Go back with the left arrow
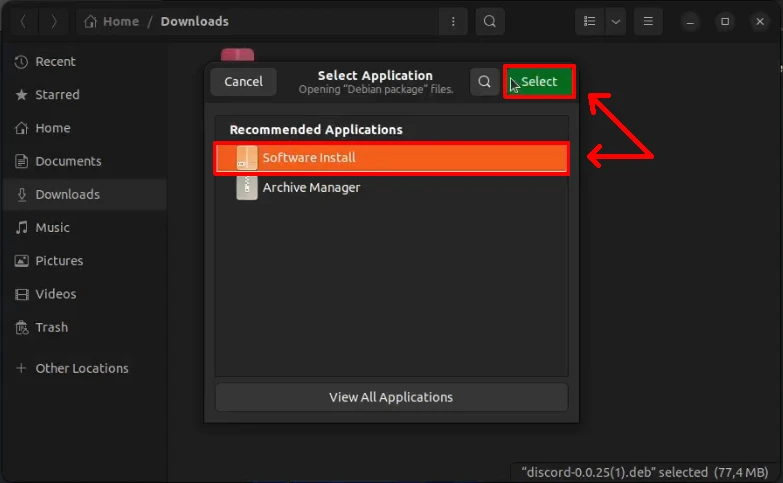783x483 pixels. [23, 21]
